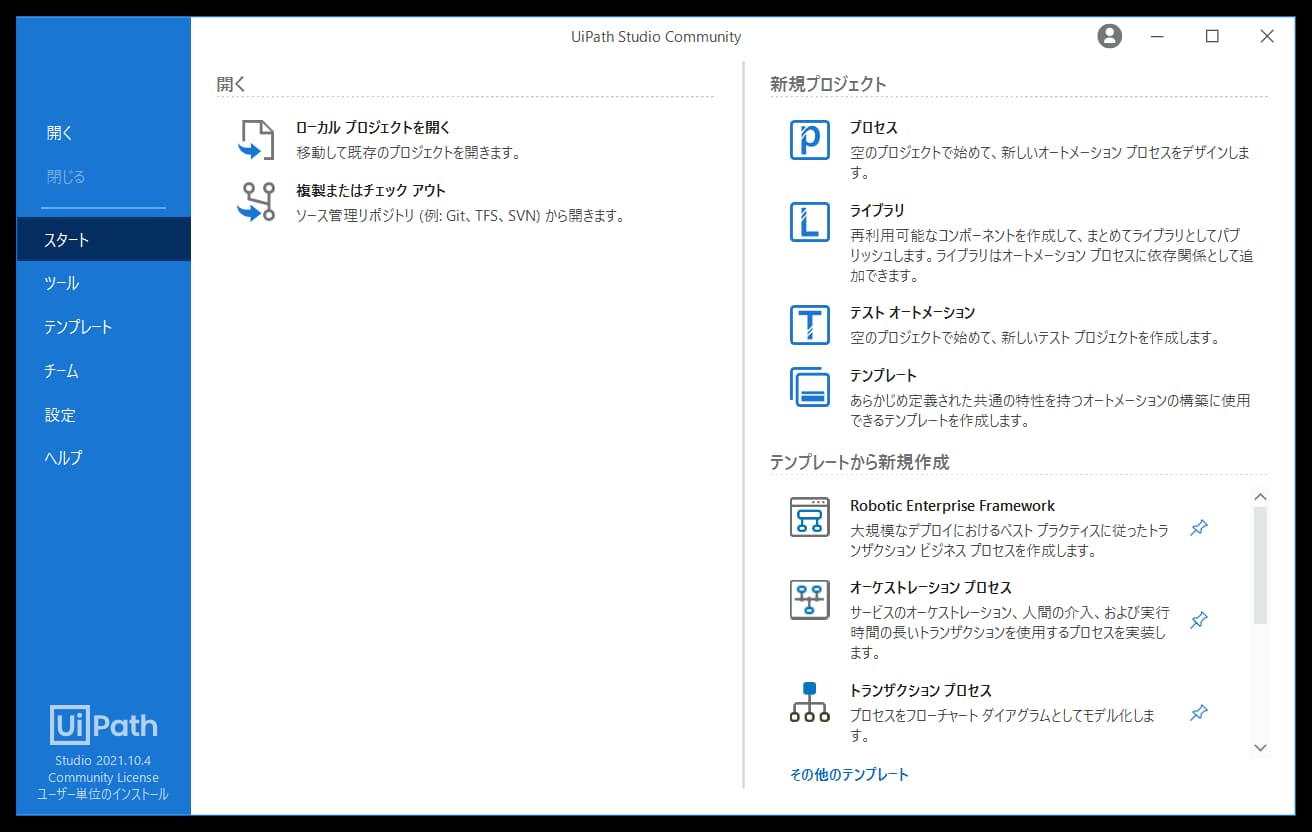Click the オーケストレーション プロセス title text

click(x=931, y=588)
